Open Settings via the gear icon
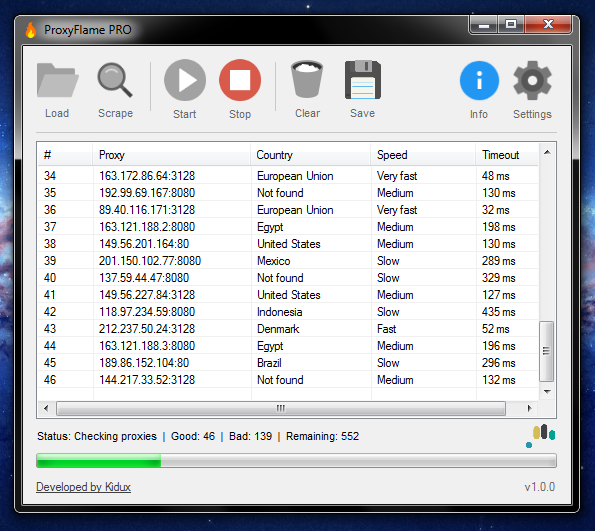Viewport: 595px width, 531px height. pos(532,80)
